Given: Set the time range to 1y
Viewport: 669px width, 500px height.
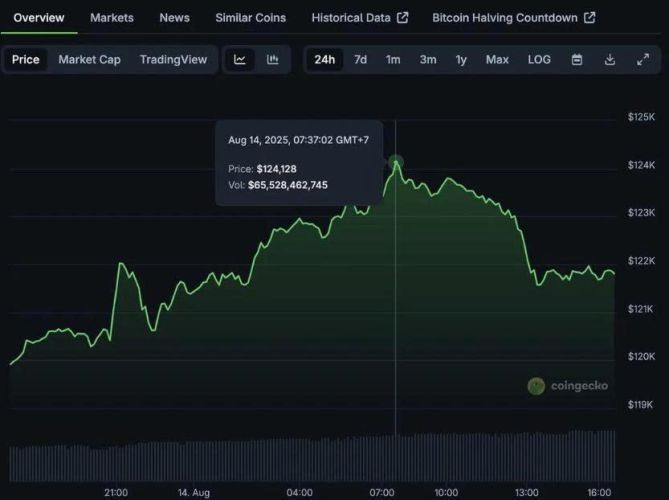Looking at the screenshot, I should click(461, 60).
